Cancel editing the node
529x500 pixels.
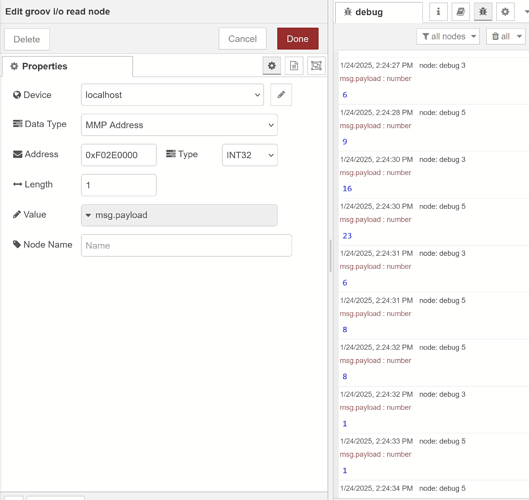click(x=242, y=39)
